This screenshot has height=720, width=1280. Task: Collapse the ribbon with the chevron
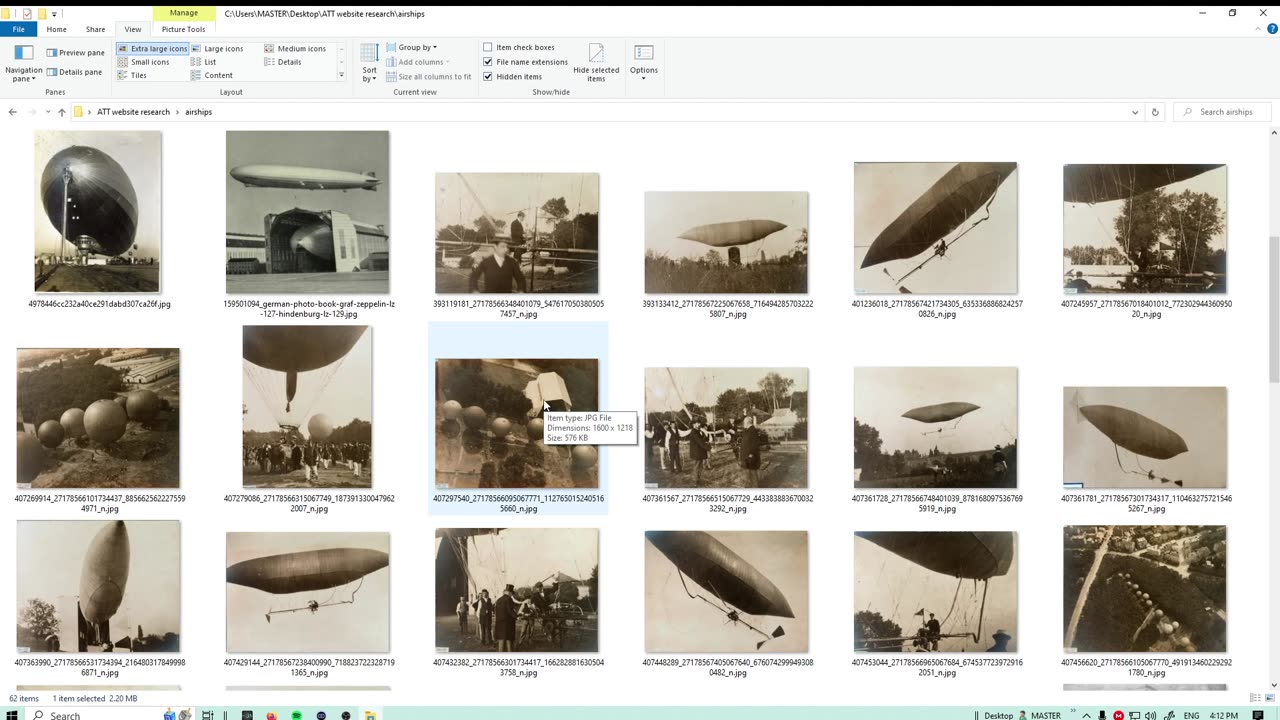coord(1256,29)
